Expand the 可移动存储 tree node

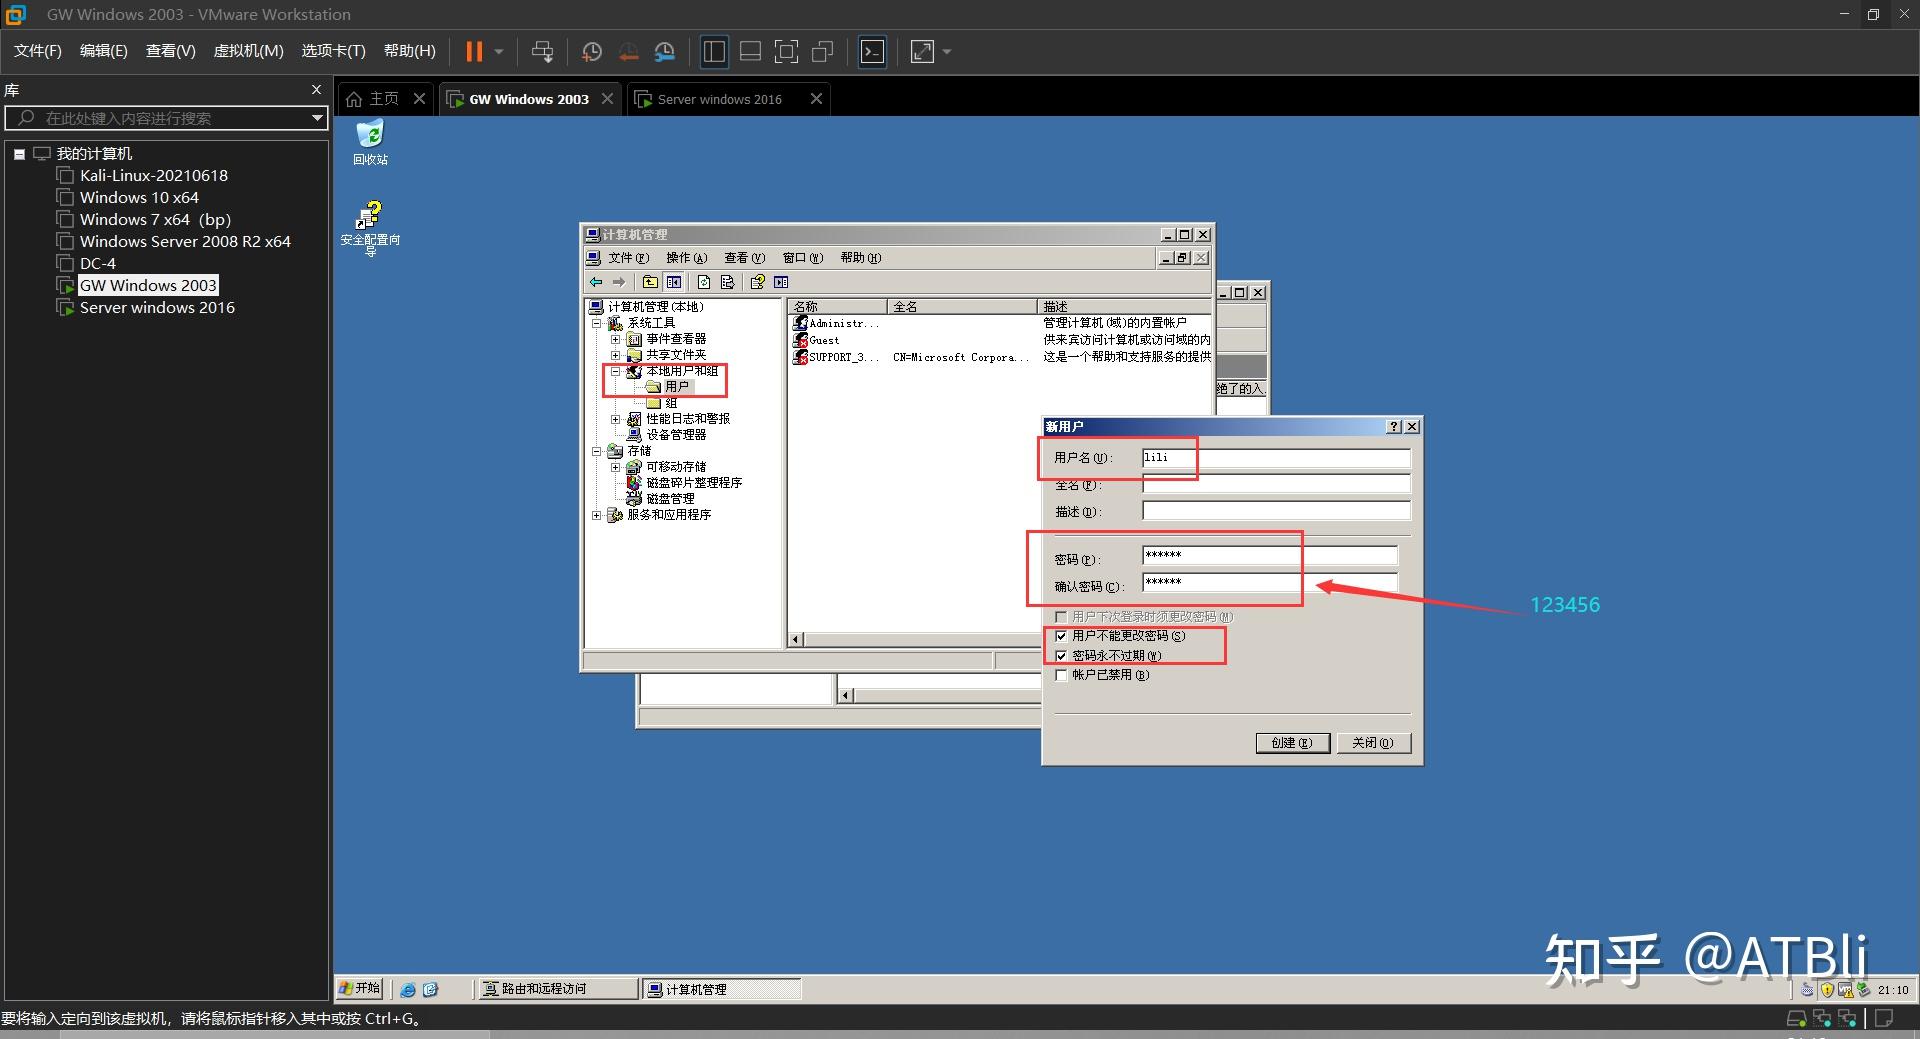coord(616,467)
